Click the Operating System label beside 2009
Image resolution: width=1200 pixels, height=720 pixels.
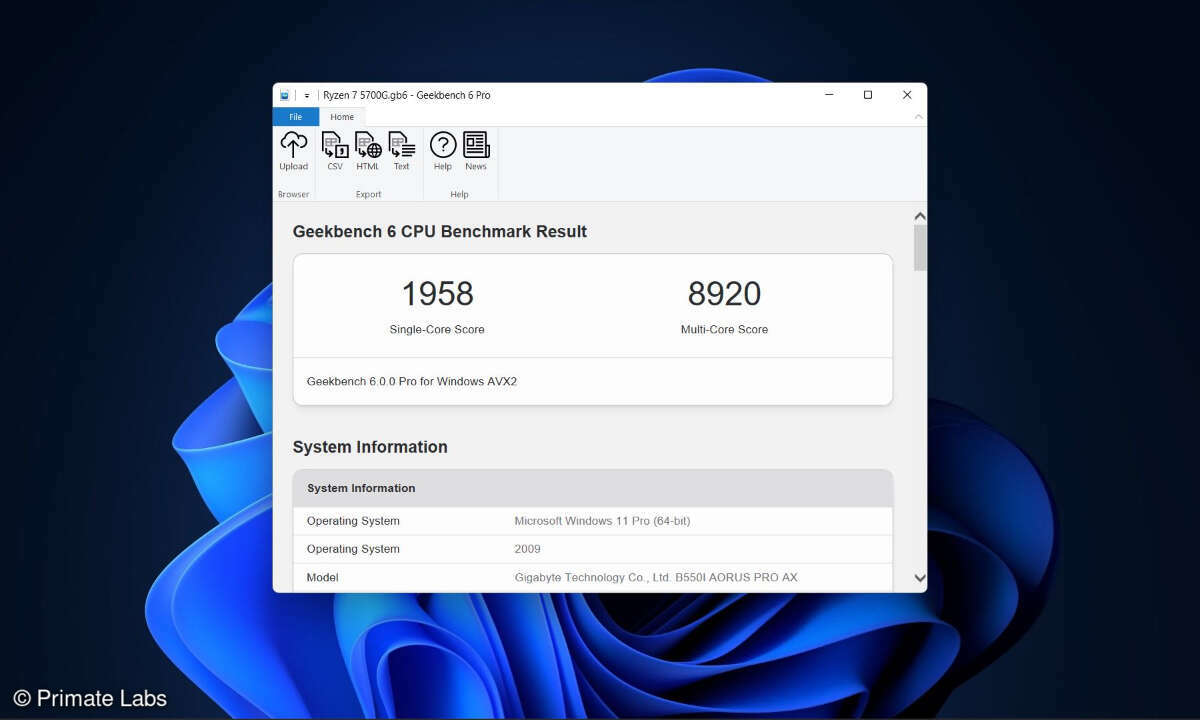353,549
